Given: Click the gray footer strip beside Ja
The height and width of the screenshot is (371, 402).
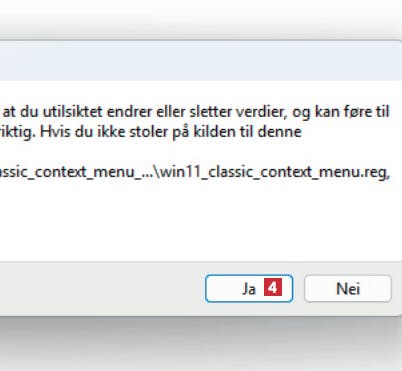Looking at the screenshot, I should pos(100,289).
